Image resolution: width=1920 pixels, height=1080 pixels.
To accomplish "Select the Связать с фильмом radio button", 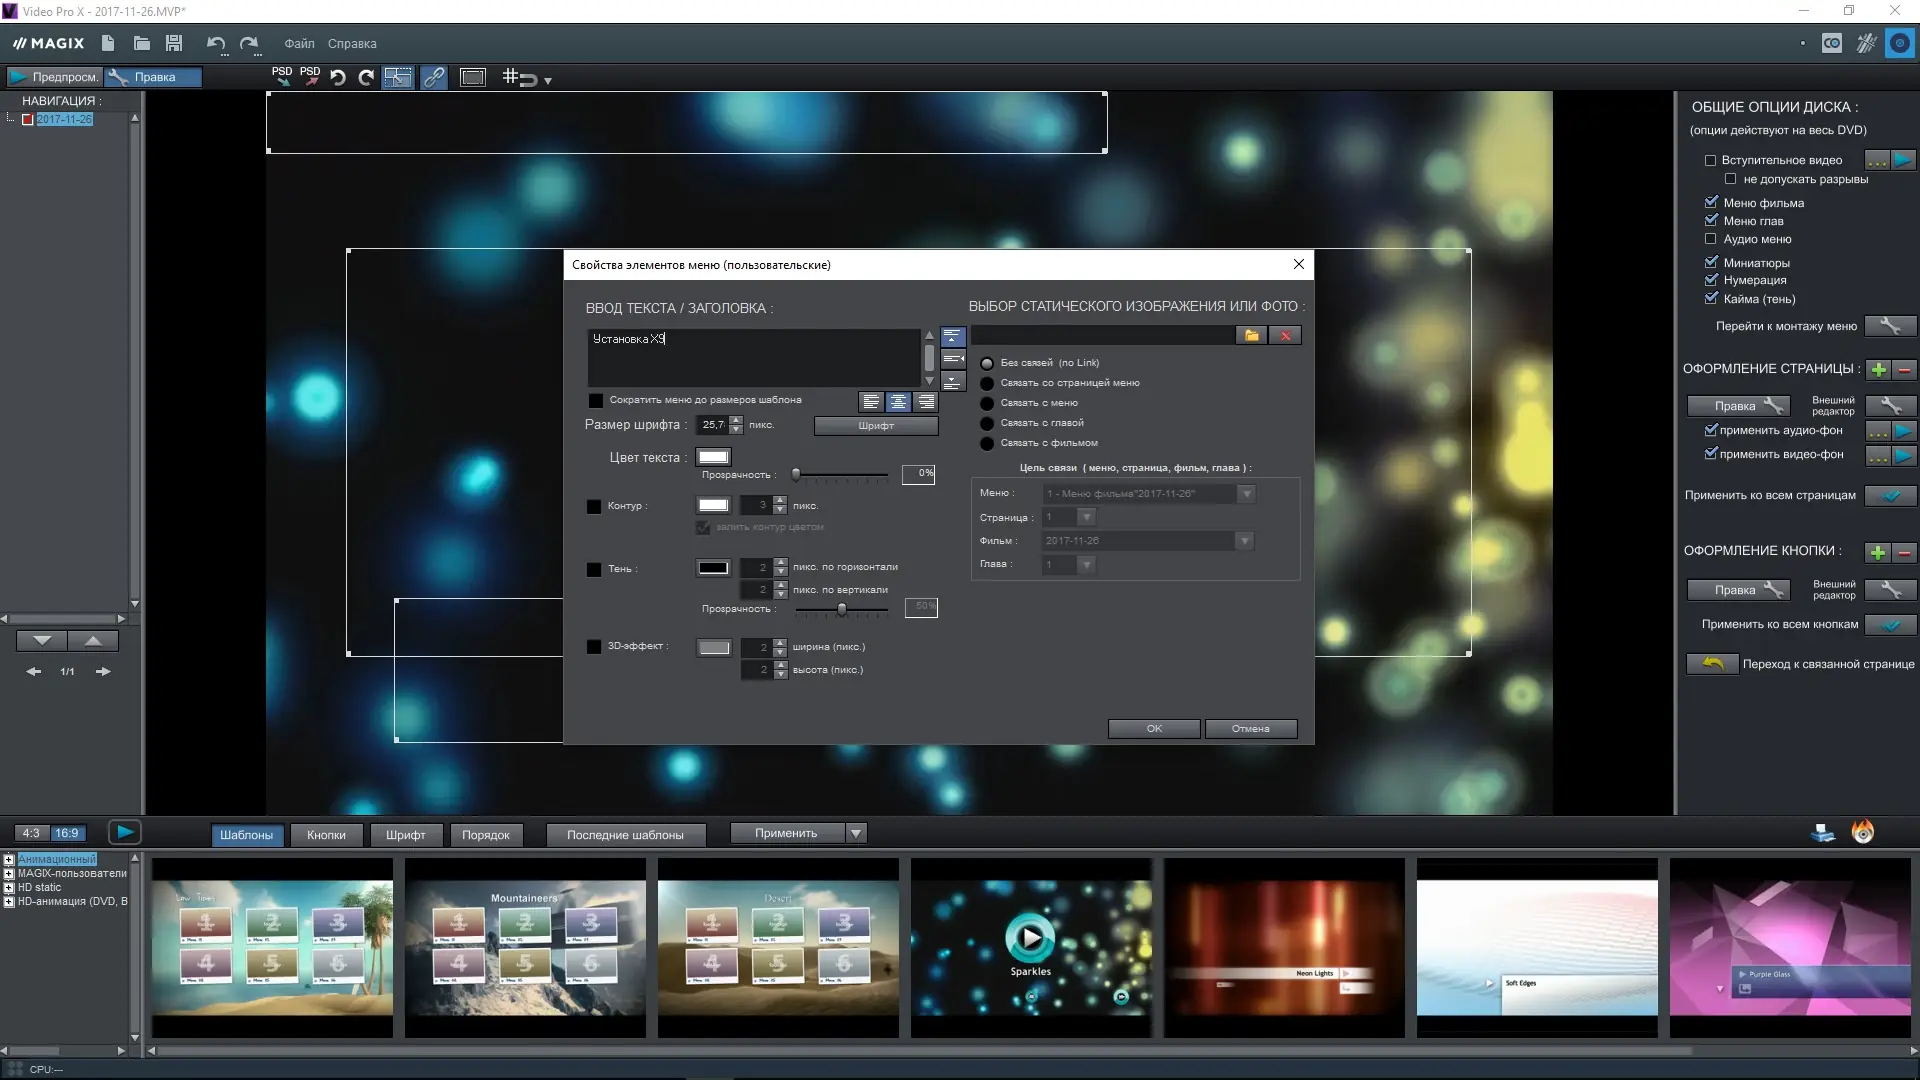I will tap(987, 443).
